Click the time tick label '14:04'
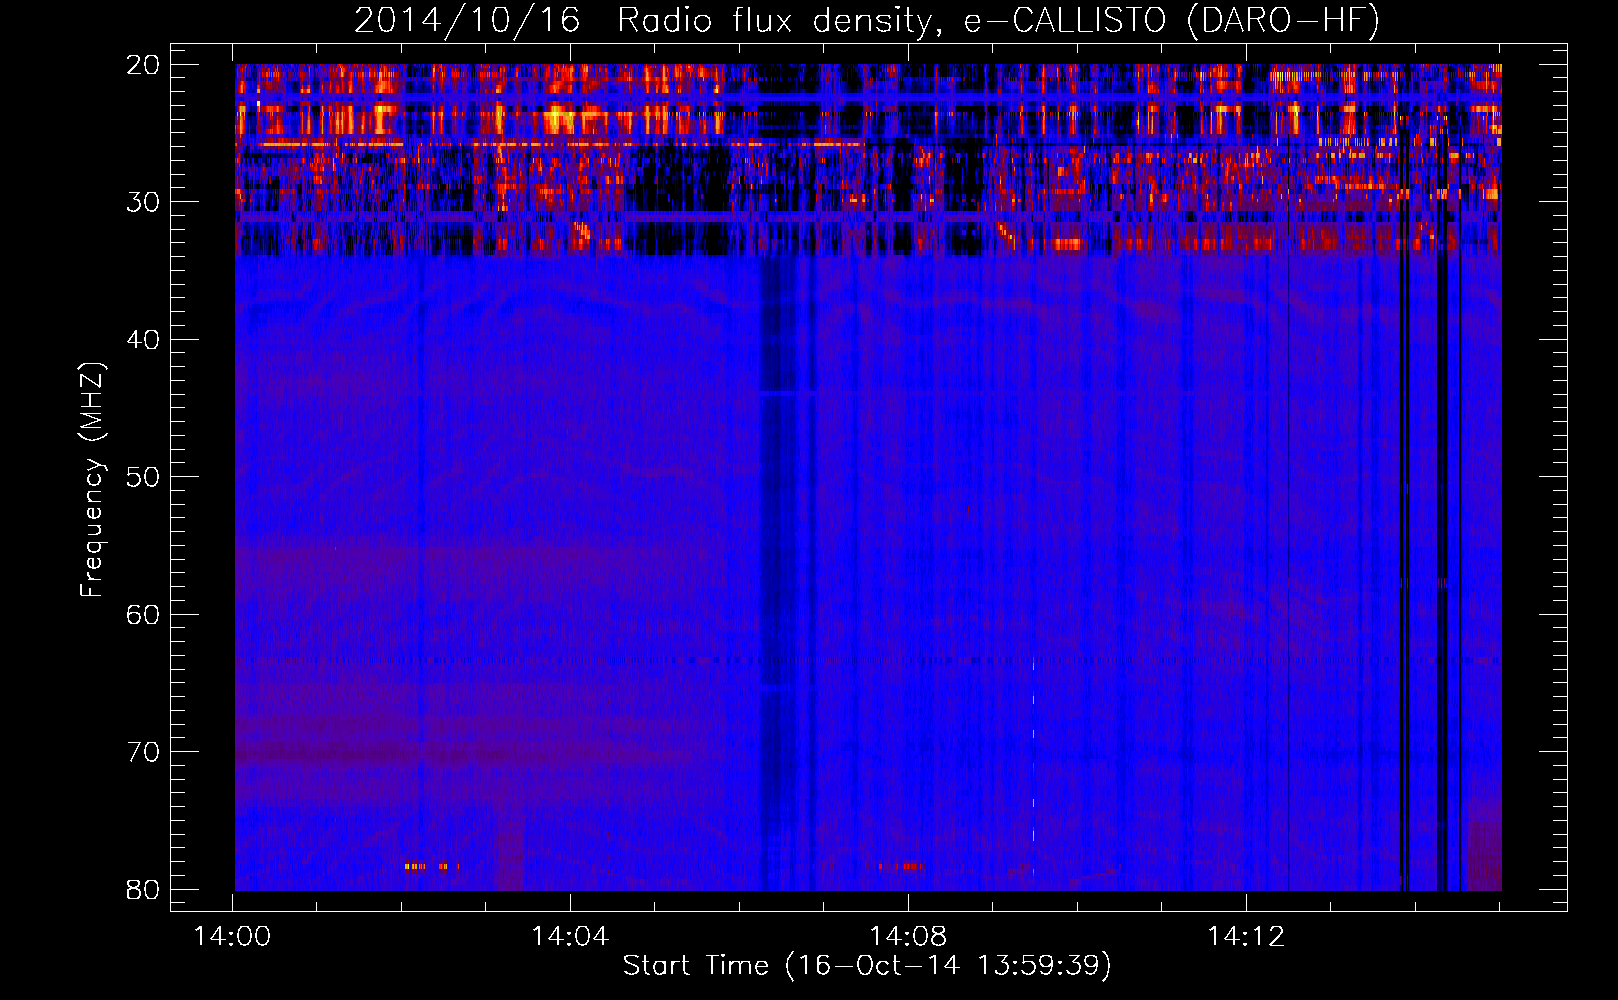Image resolution: width=1618 pixels, height=1000 pixels. 570,937
